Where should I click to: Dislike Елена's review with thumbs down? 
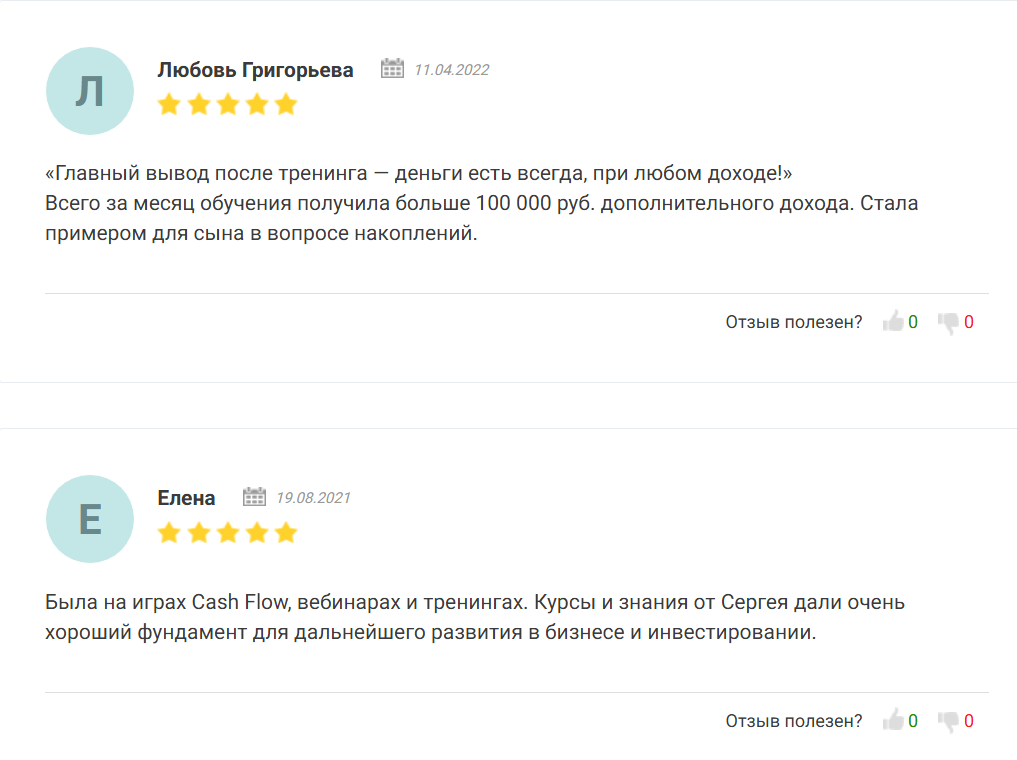point(948,721)
